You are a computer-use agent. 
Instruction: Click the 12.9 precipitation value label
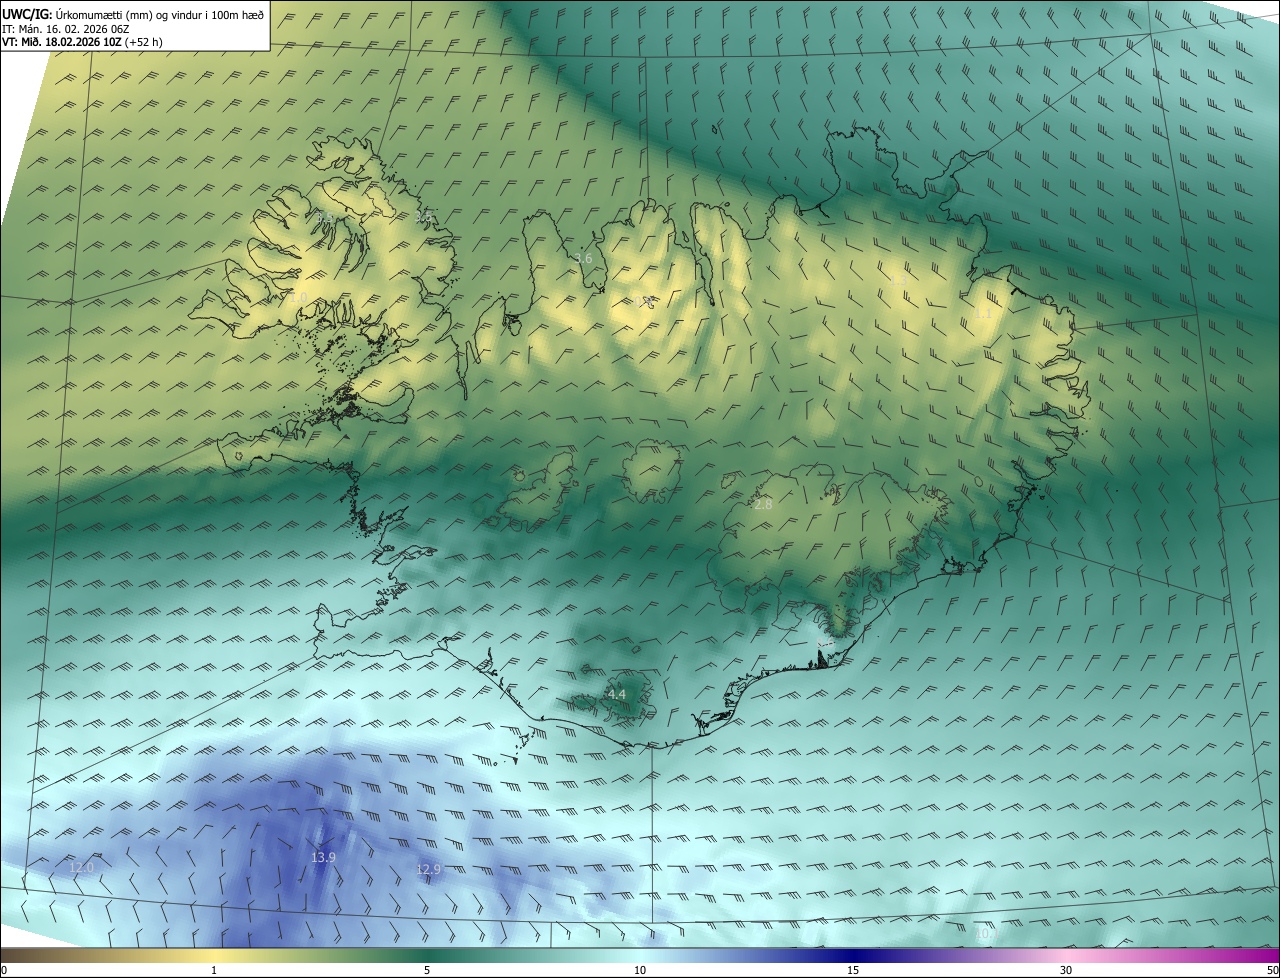(x=428, y=869)
